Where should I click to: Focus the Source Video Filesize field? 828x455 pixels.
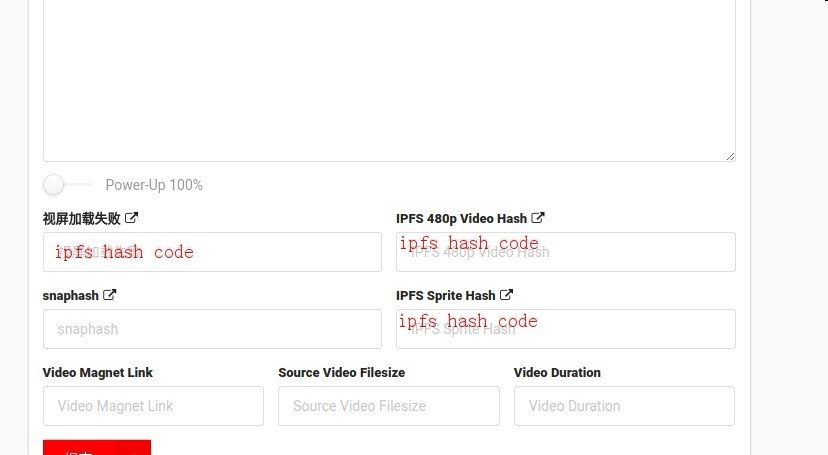pos(389,406)
